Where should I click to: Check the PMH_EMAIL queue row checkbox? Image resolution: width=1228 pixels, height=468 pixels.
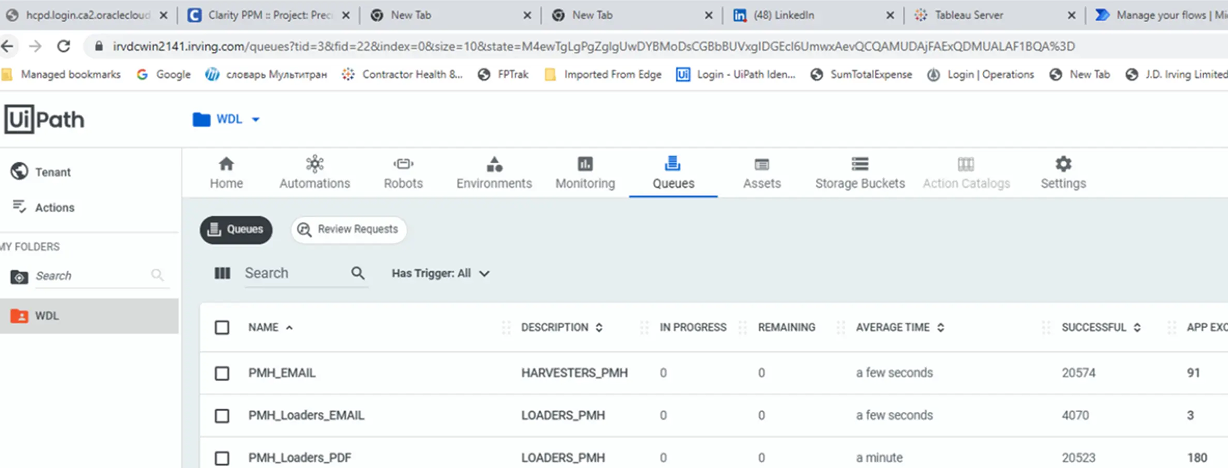coord(222,373)
